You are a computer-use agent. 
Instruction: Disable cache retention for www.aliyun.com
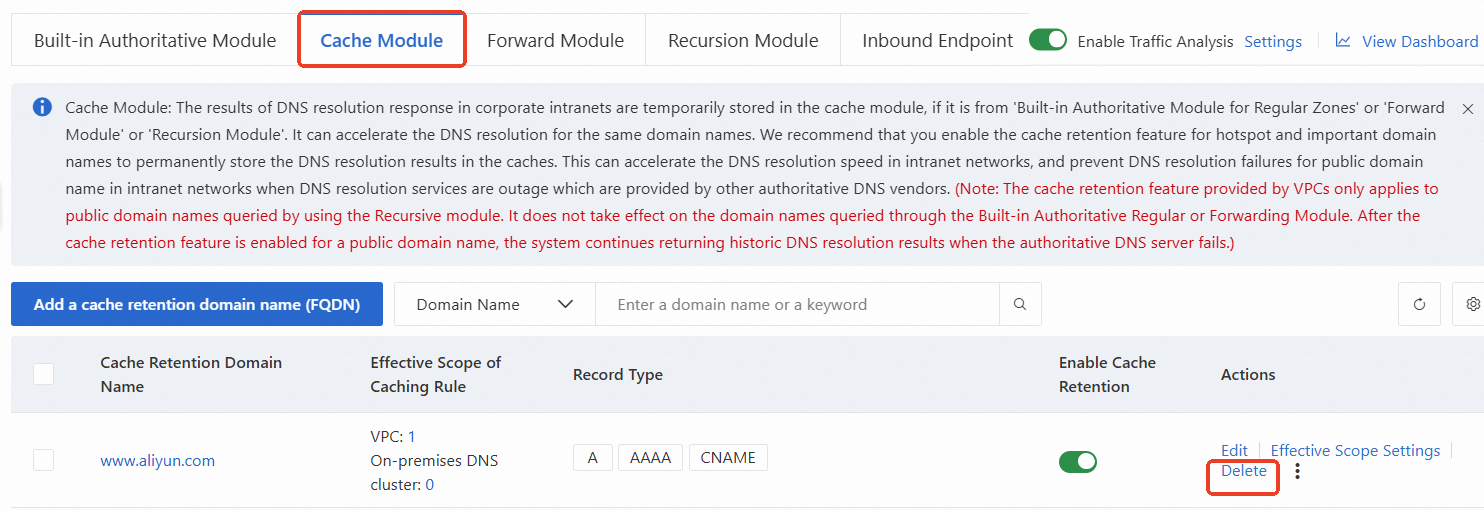click(x=1077, y=461)
